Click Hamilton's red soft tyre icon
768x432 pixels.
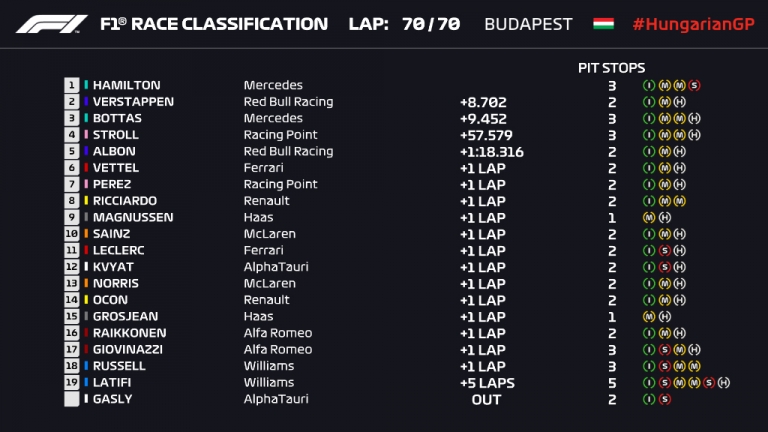tap(694, 86)
